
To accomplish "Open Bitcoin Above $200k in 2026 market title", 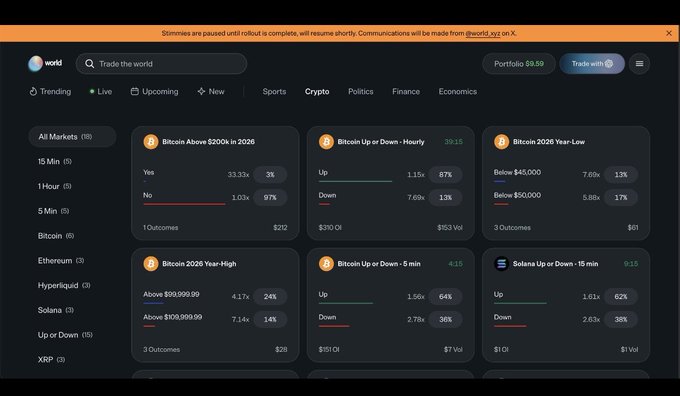I will (x=208, y=142).
